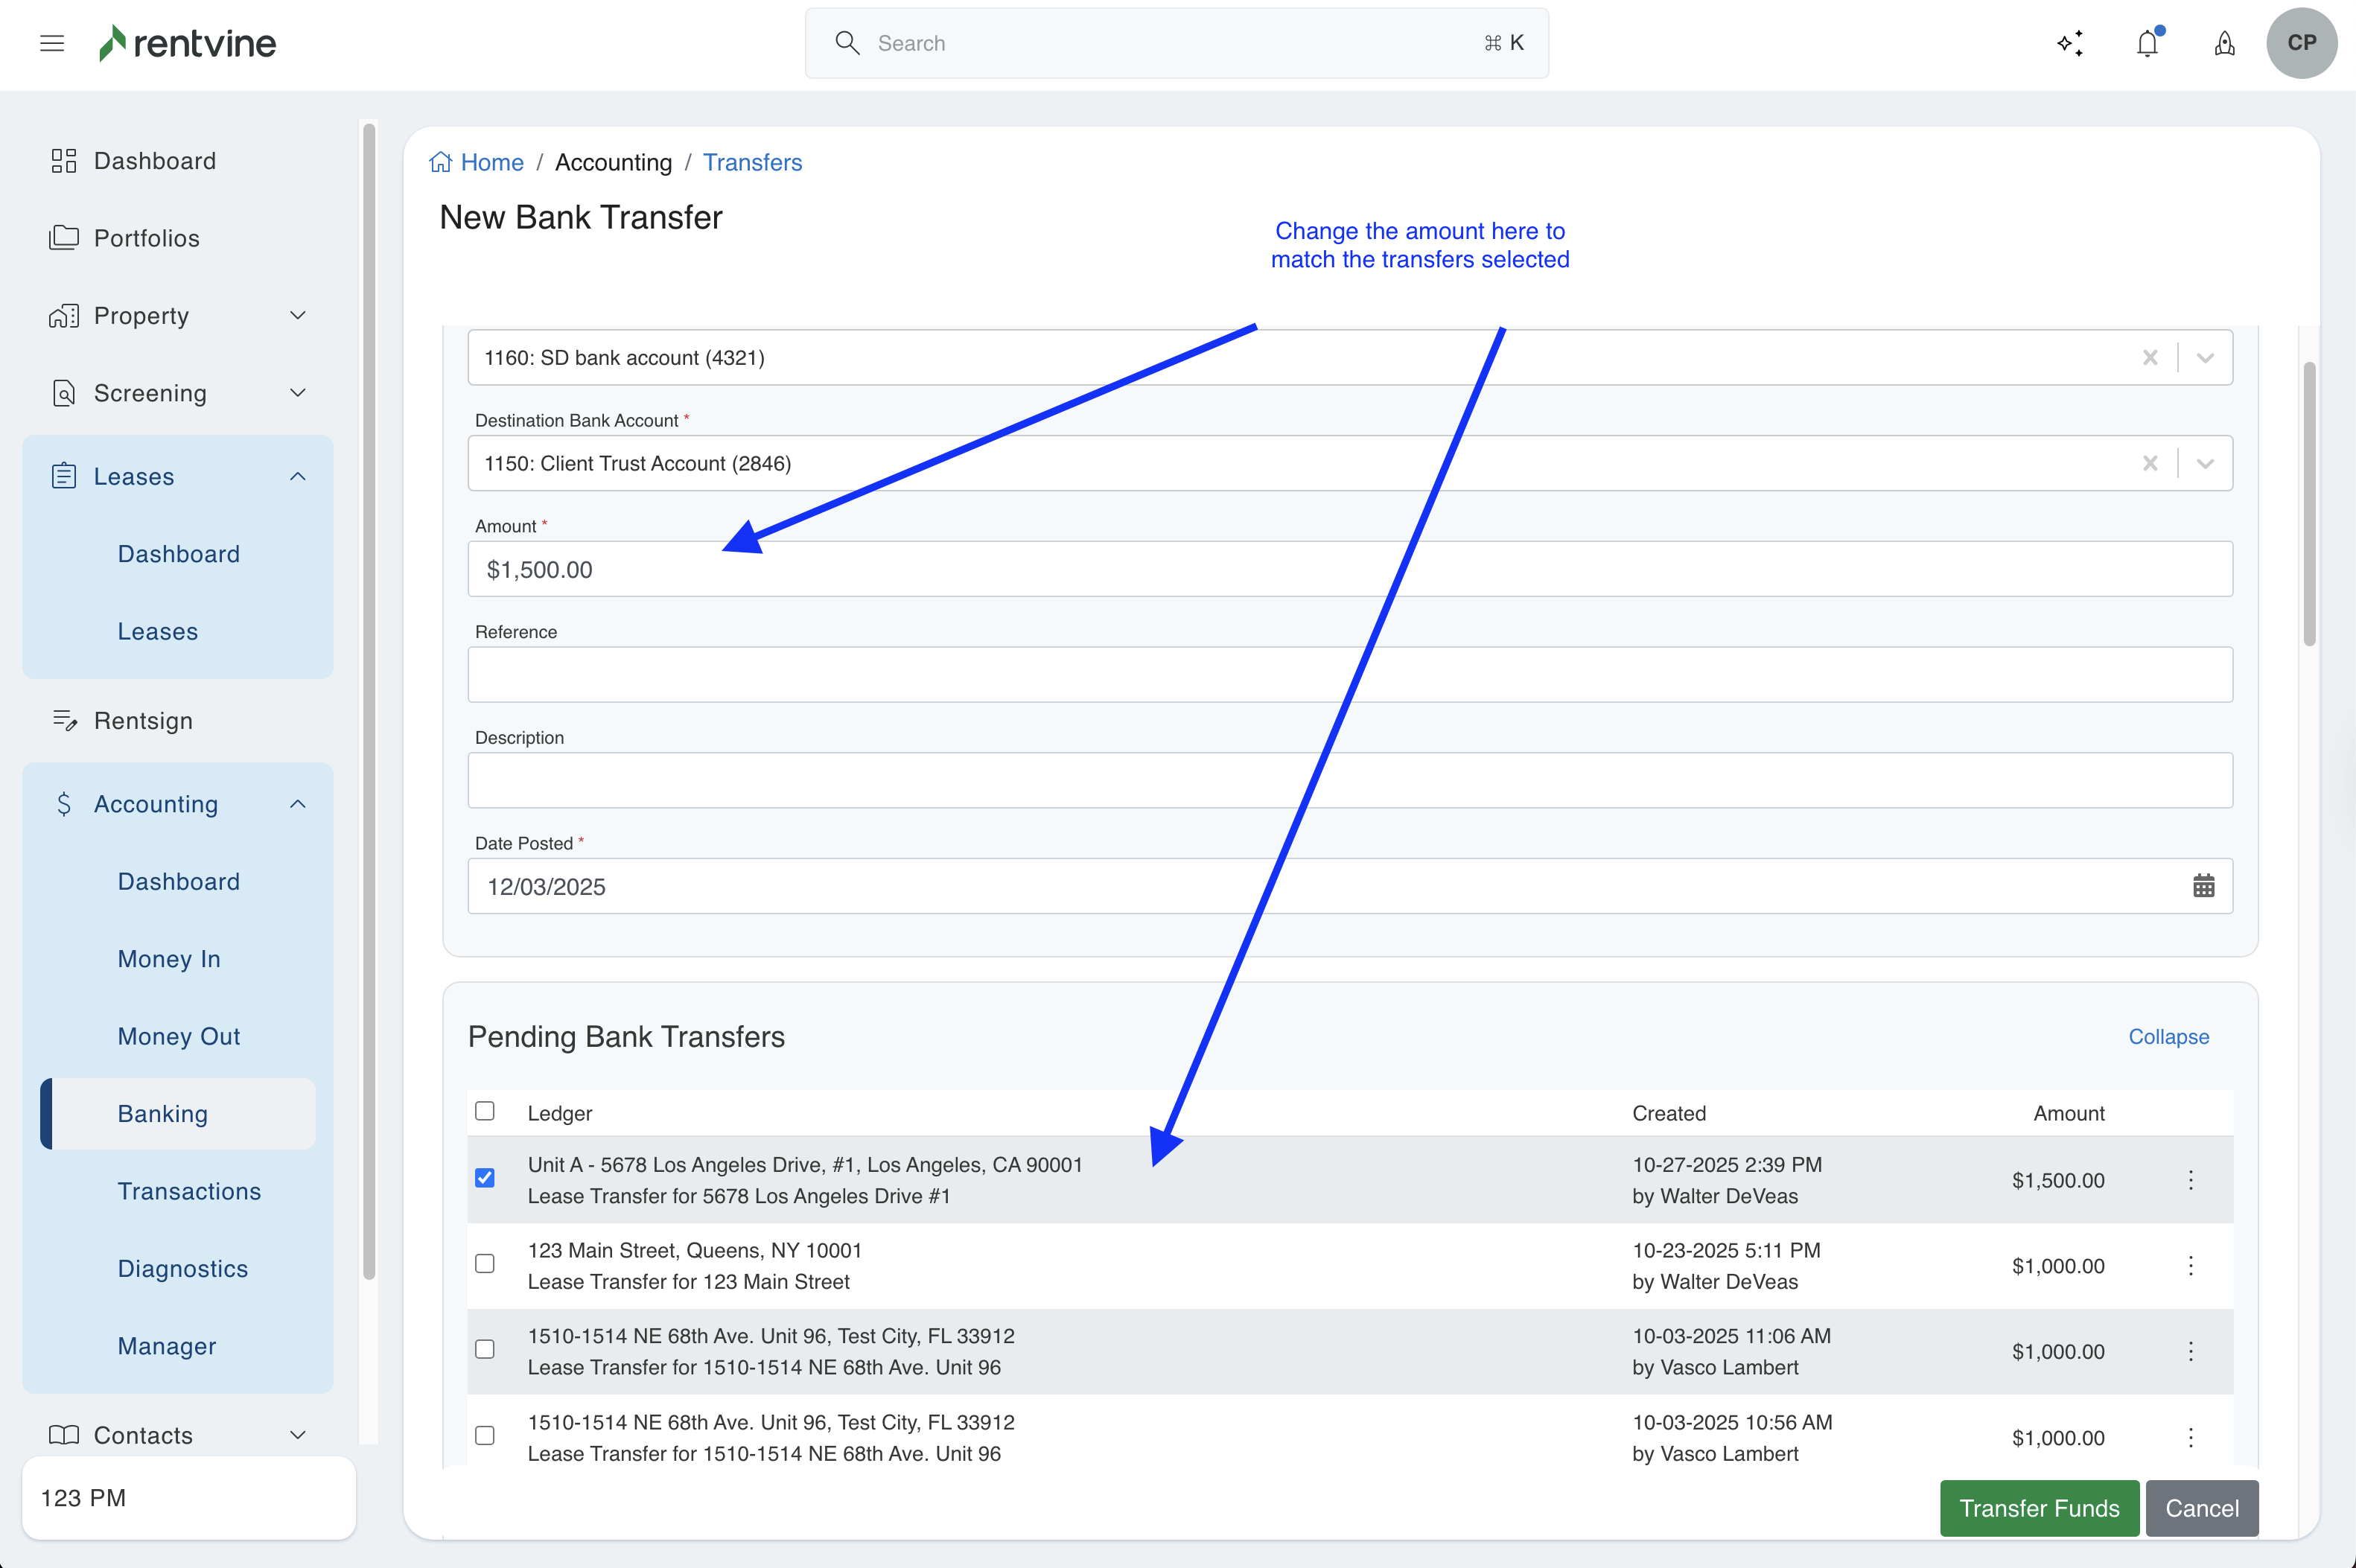Clear the Destination Bank Account selection
The height and width of the screenshot is (1568, 2356).
(2150, 463)
